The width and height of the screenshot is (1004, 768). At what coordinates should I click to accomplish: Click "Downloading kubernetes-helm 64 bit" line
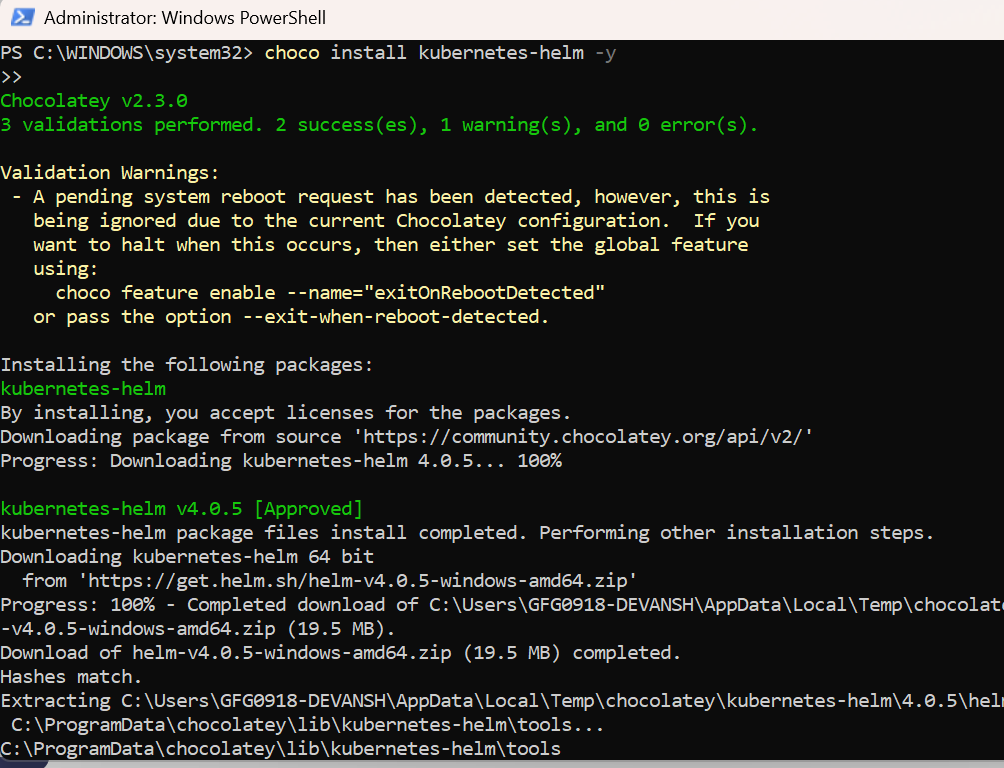point(187,557)
